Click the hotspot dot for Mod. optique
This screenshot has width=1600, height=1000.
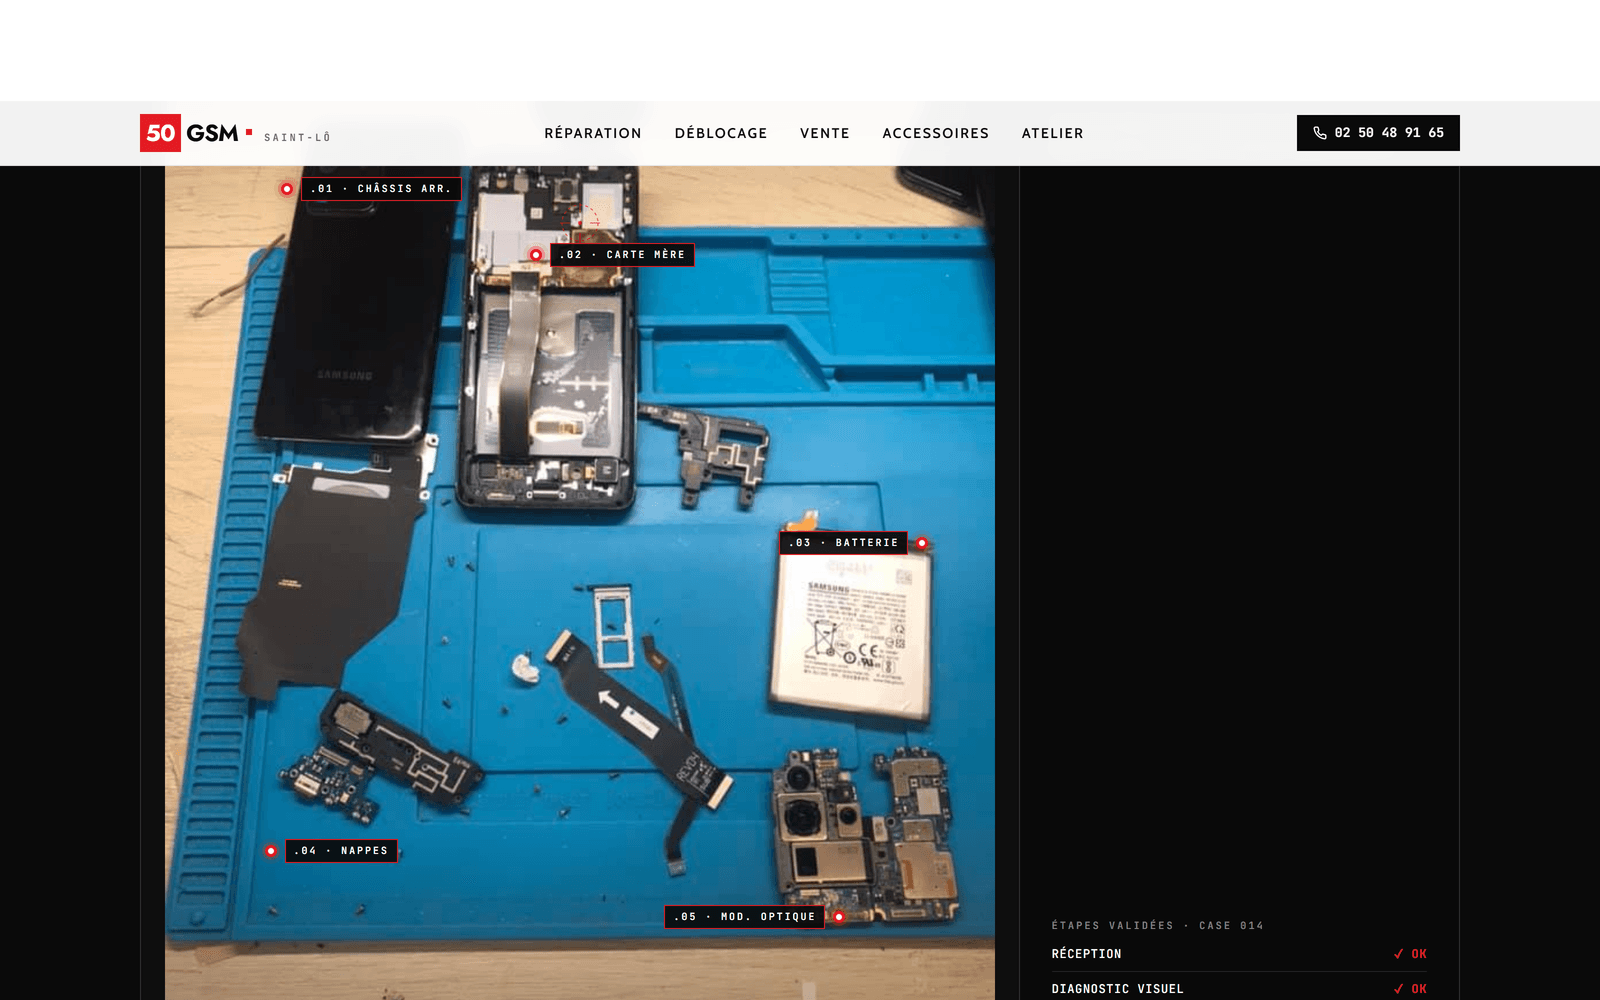(x=839, y=917)
